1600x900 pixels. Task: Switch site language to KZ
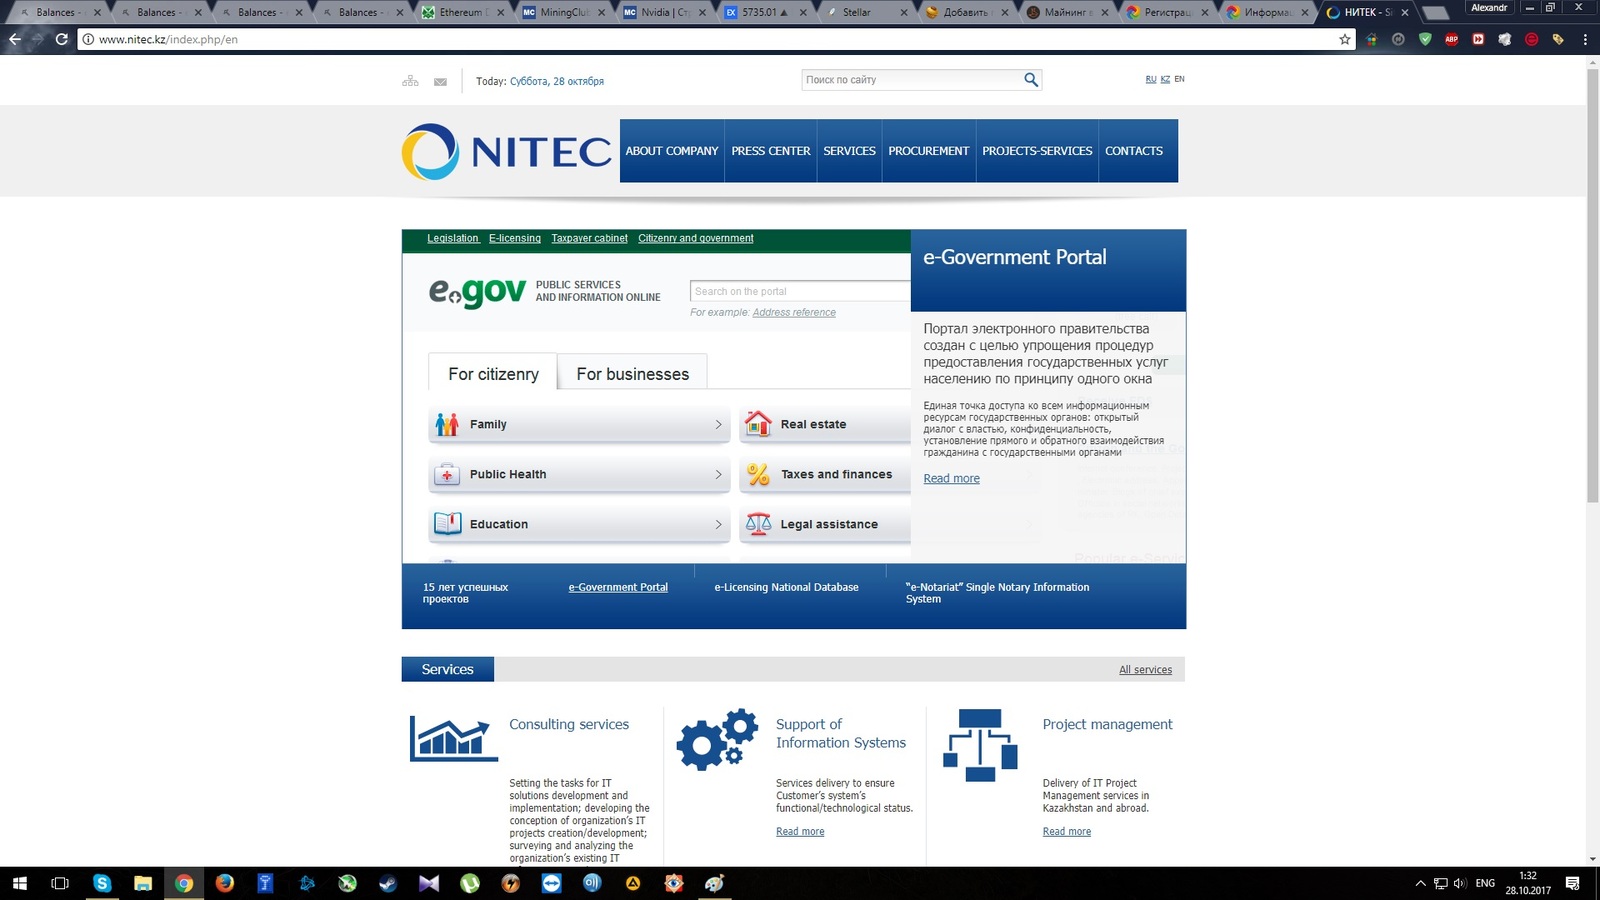pyautogui.click(x=1165, y=79)
